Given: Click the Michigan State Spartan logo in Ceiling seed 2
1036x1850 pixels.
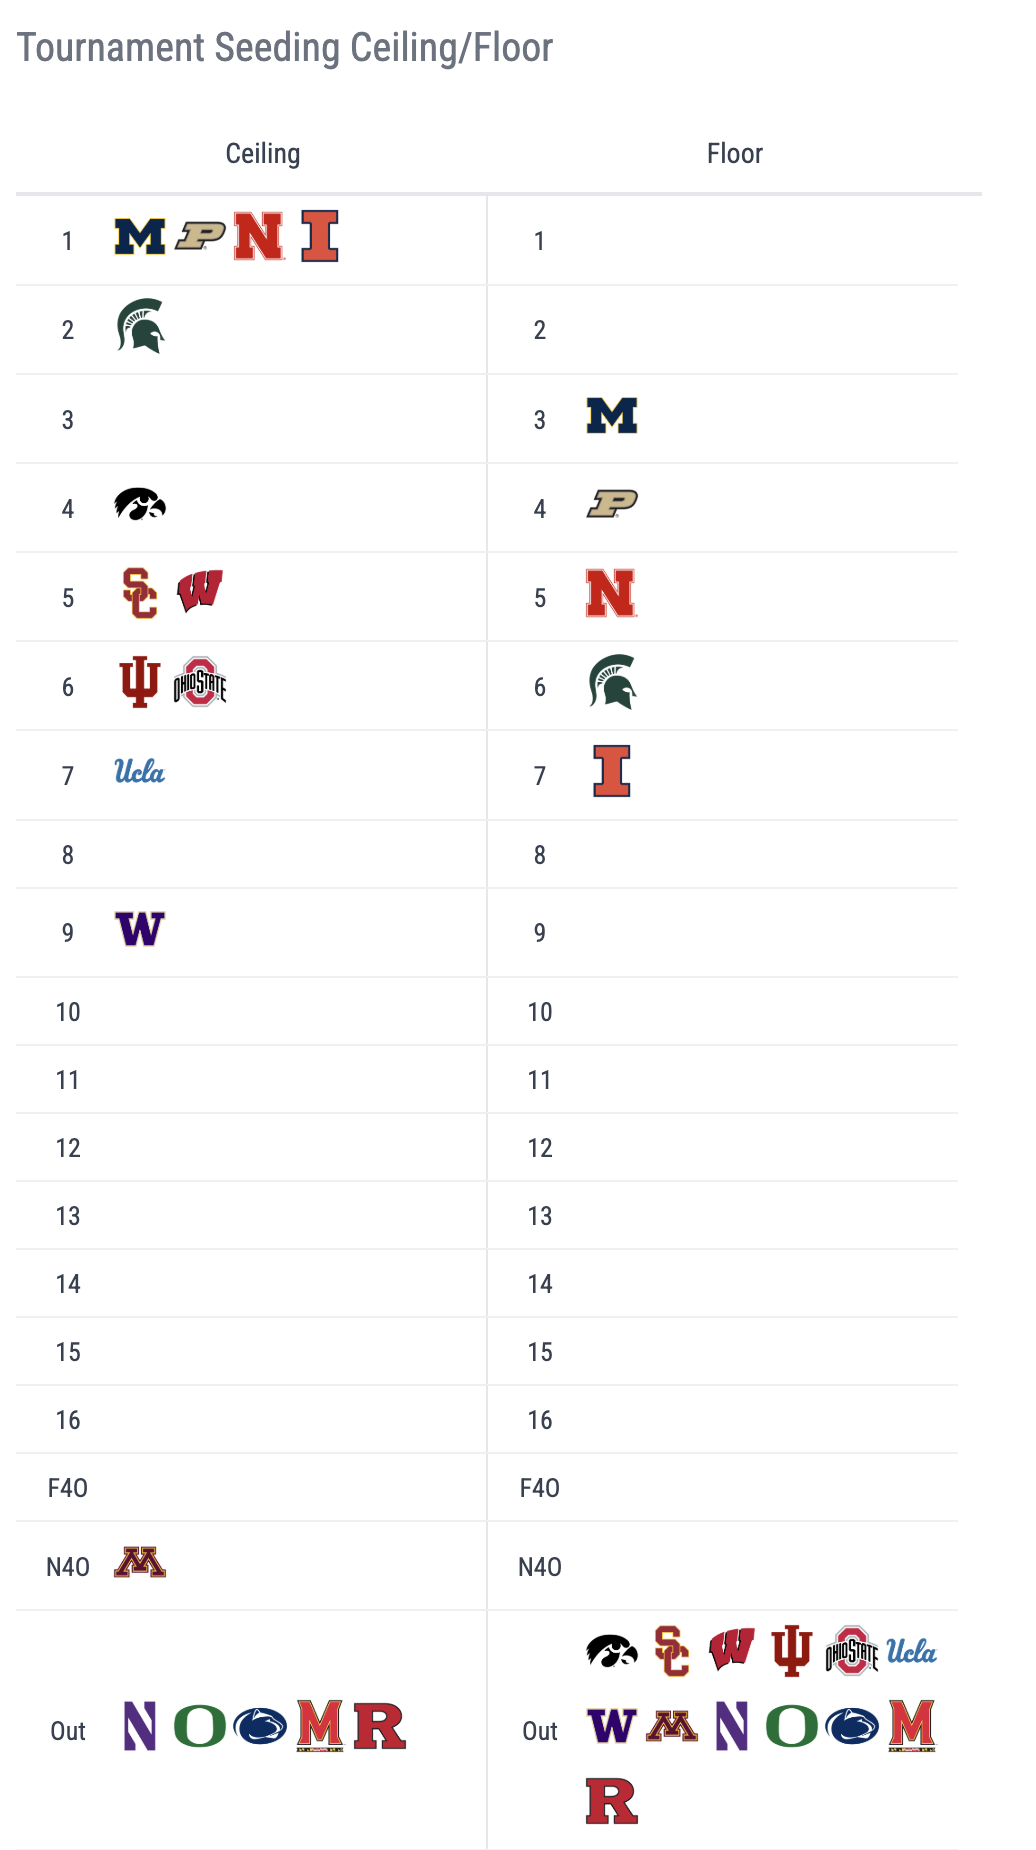Looking at the screenshot, I should [140, 326].
